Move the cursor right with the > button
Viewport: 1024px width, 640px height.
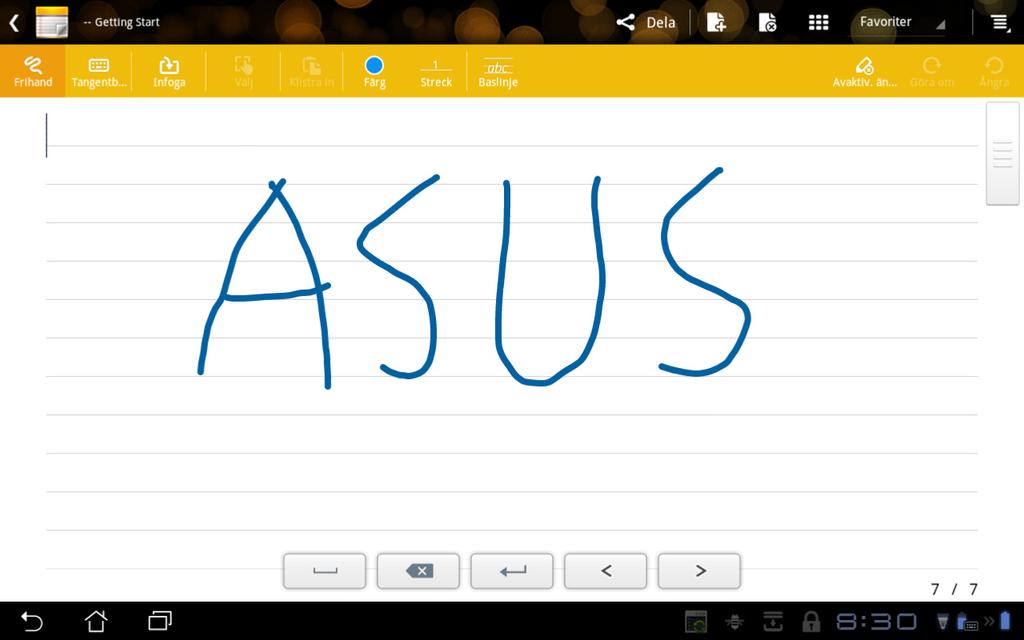(699, 571)
